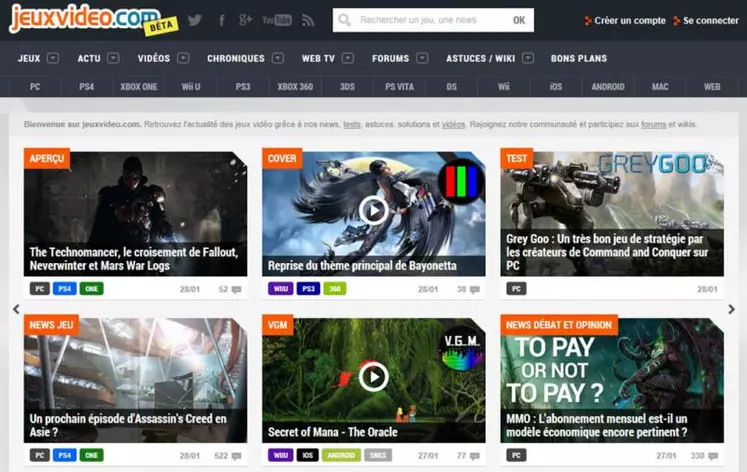Click PS4 tag under Technomancer article
This screenshot has width=747, height=472.
[x=65, y=289]
